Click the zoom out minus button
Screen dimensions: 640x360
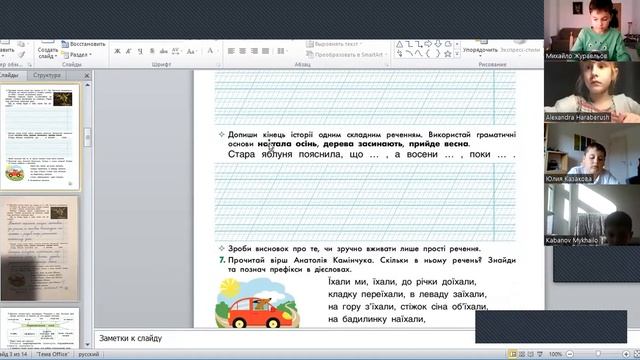pyautogui.click(x=570, y=354)
